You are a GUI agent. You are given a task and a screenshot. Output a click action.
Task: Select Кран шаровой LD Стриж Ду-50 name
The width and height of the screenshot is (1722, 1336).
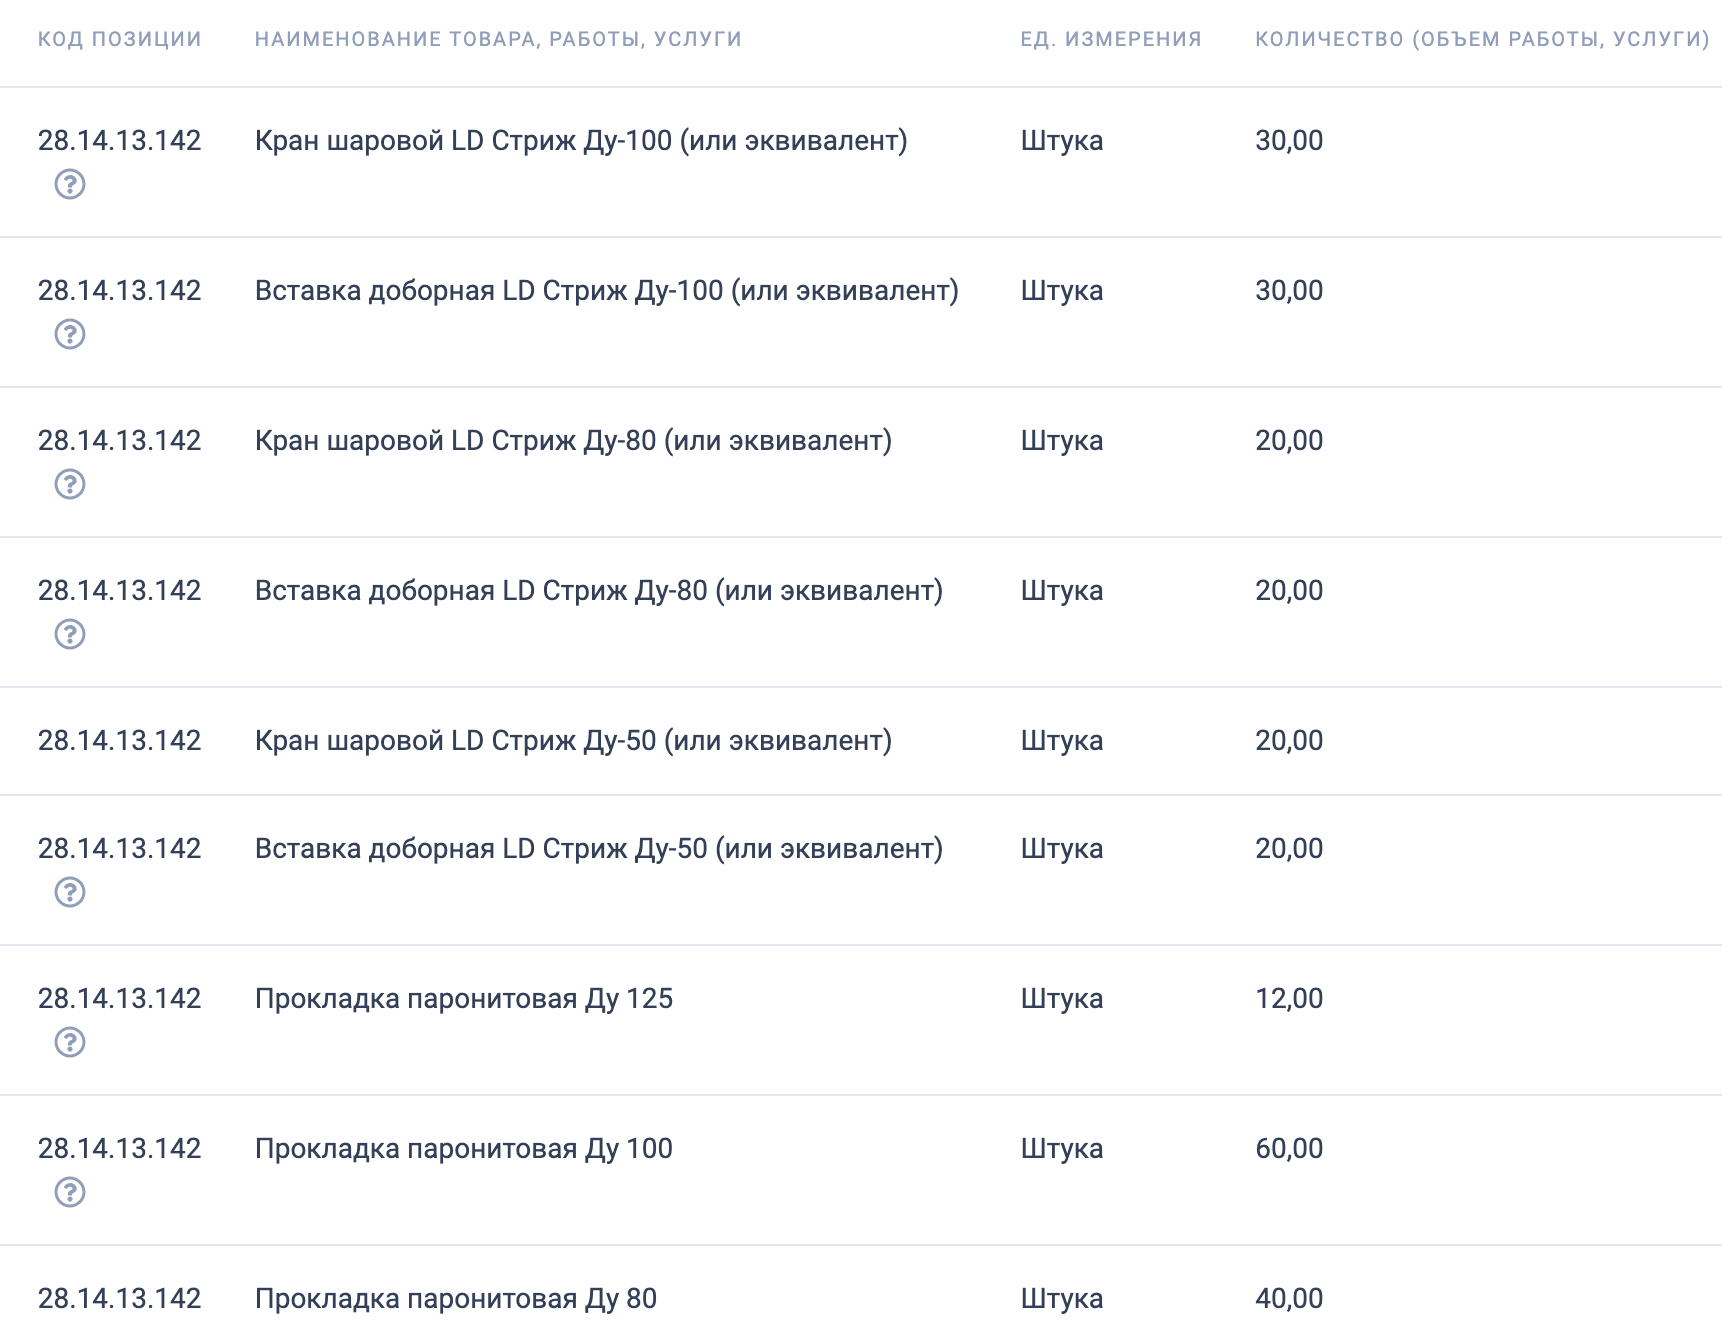[573, 741]
